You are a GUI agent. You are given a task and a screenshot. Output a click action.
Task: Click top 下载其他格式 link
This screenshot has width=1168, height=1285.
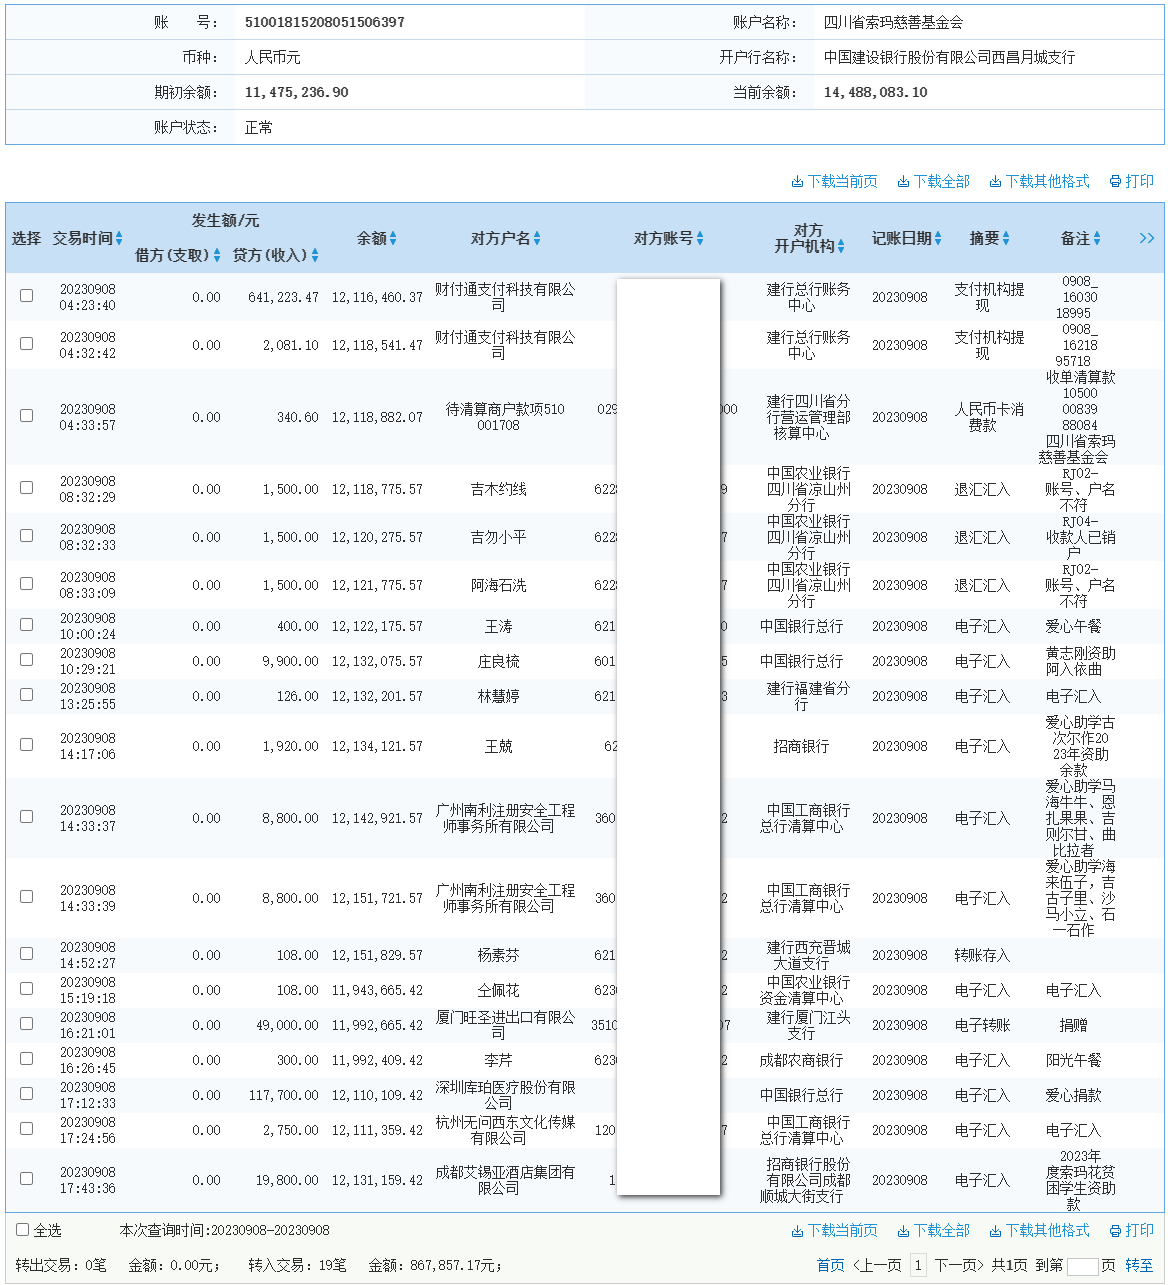(1040, 181)
